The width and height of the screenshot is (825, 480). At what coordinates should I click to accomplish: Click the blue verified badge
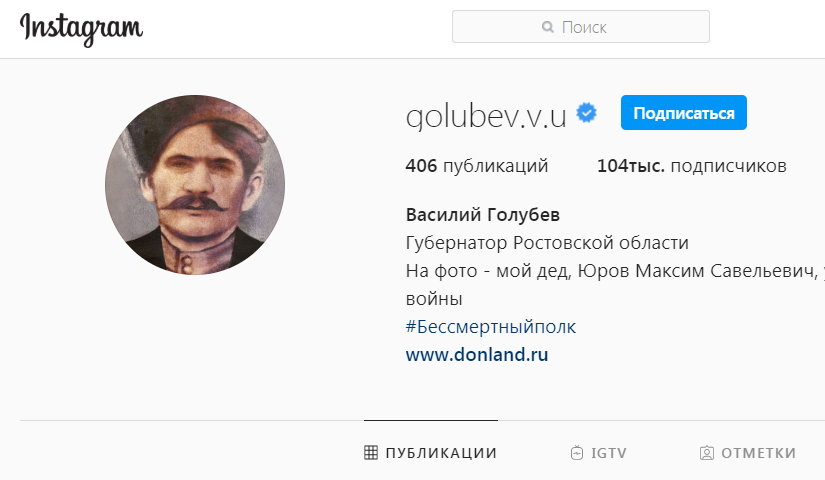(586, 113)
